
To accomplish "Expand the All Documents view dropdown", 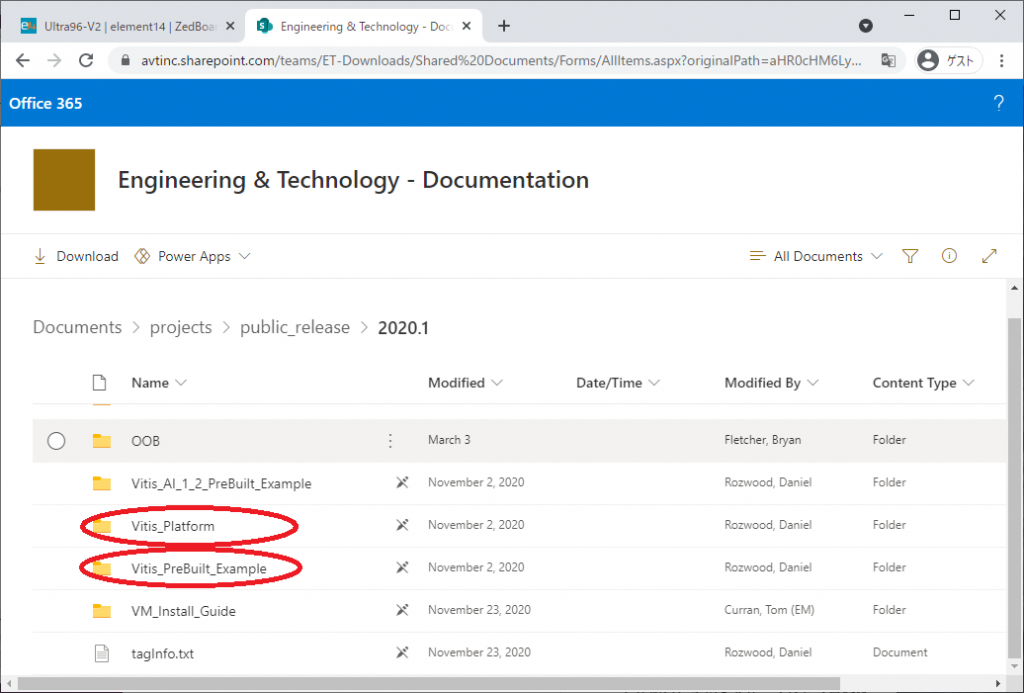I will (x=817, y=256).
